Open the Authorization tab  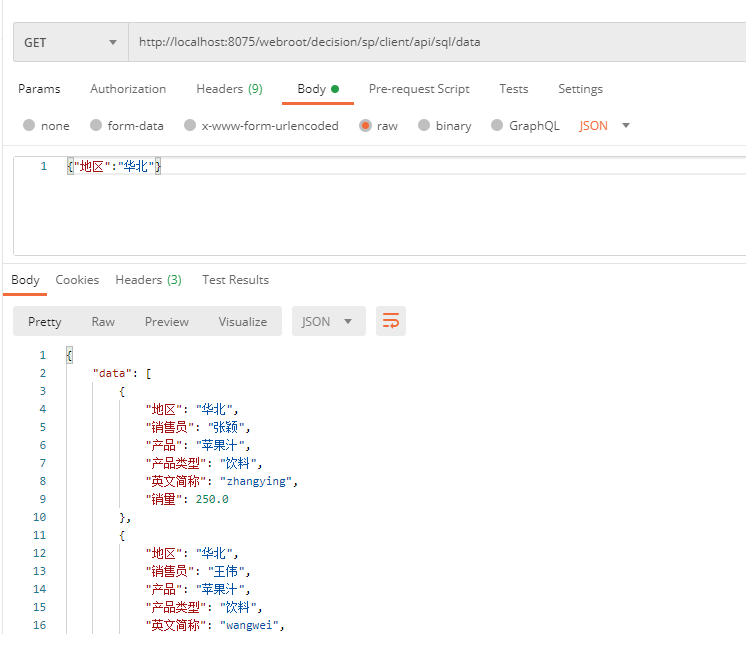pyautogui.click(x=128, y=89)
